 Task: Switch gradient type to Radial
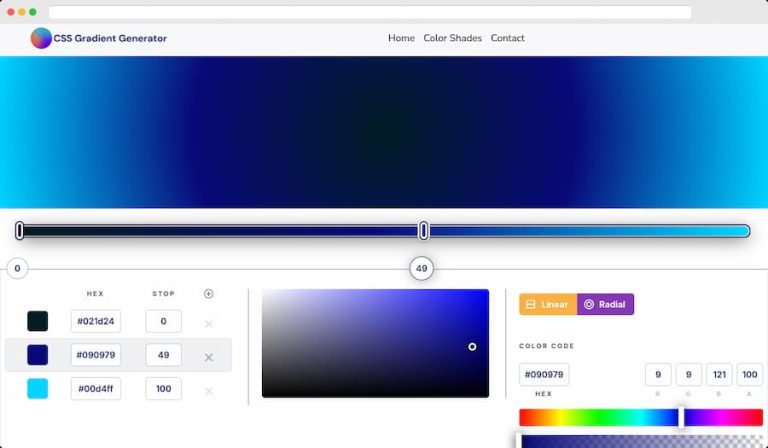click(605, 304)
